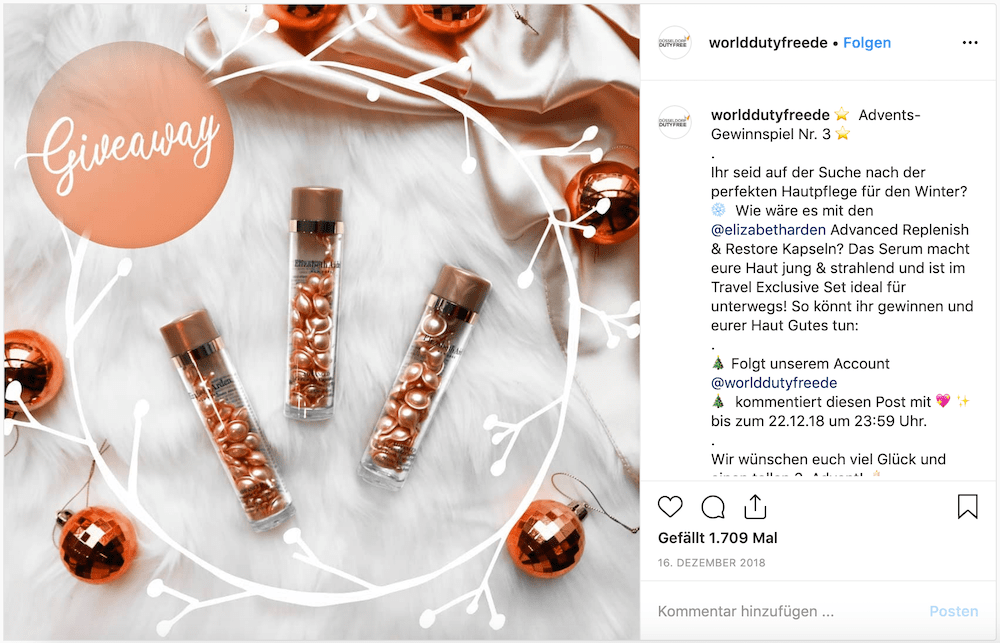
Task: Click Posten to submit comment
Action: point(953,611)
